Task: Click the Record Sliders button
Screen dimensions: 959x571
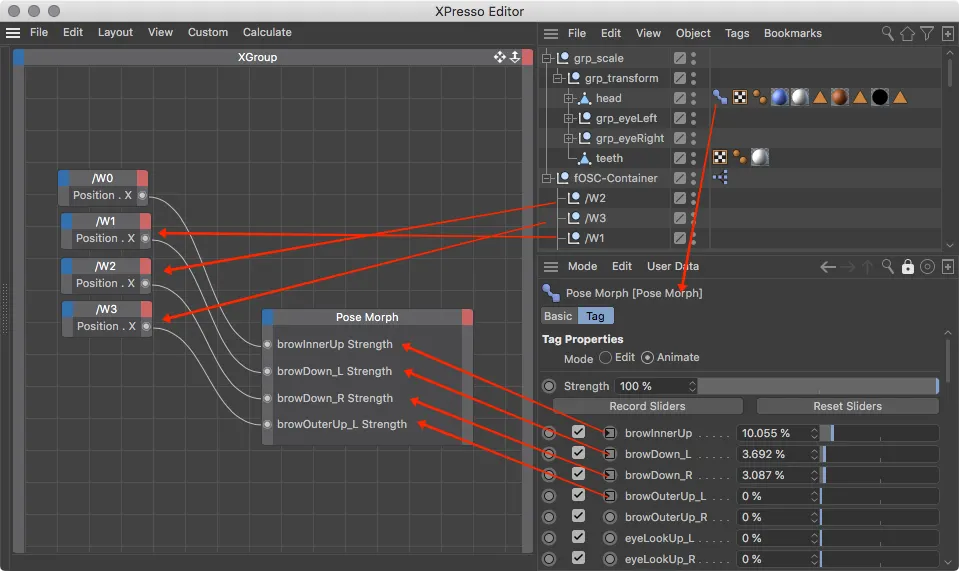Action: click(647, 406)
